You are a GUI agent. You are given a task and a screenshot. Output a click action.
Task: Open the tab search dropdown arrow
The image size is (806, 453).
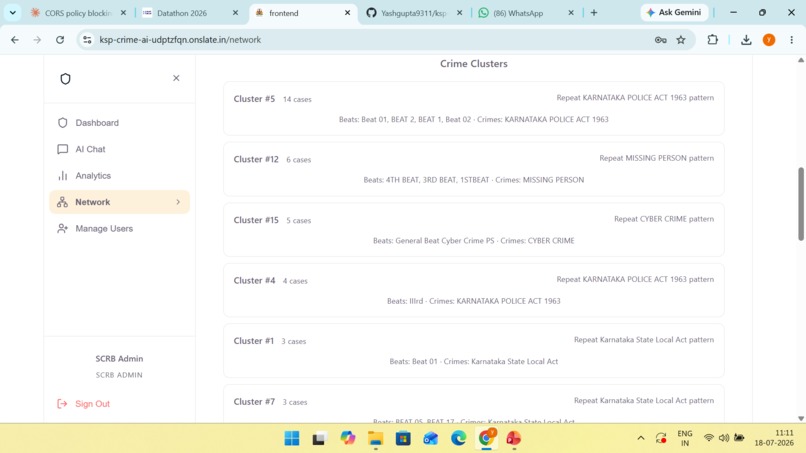(x=13, y=13)
